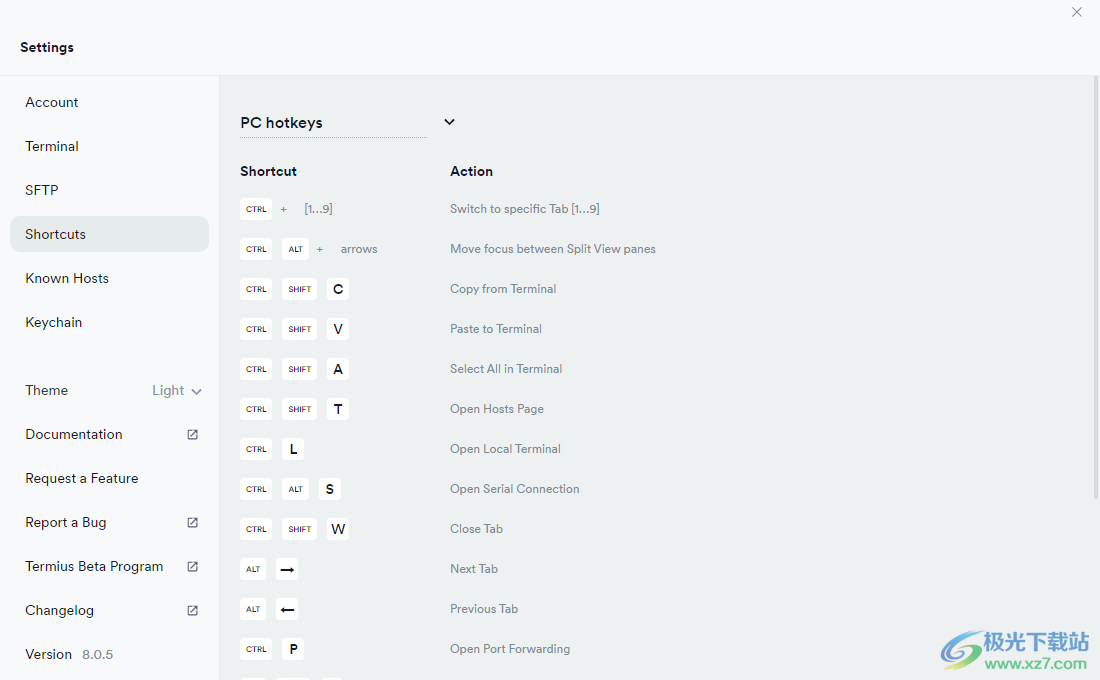Click the 'arrows' label in shortcut row

coord(359,249)
